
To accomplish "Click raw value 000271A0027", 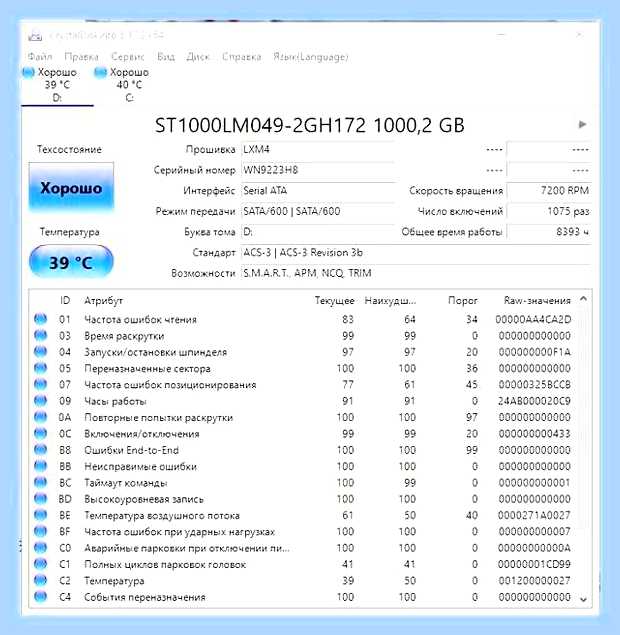I will [534, 515].
